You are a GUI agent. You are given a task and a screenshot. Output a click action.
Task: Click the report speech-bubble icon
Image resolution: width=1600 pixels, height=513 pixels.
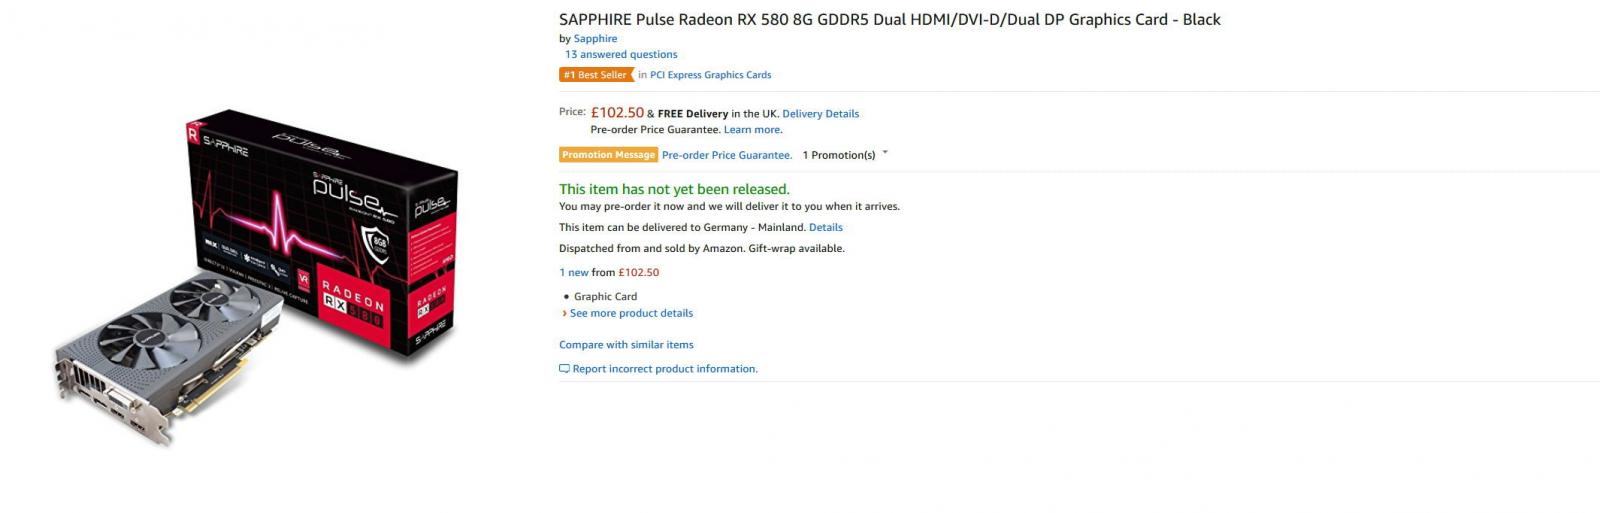(x=564, y=369)
